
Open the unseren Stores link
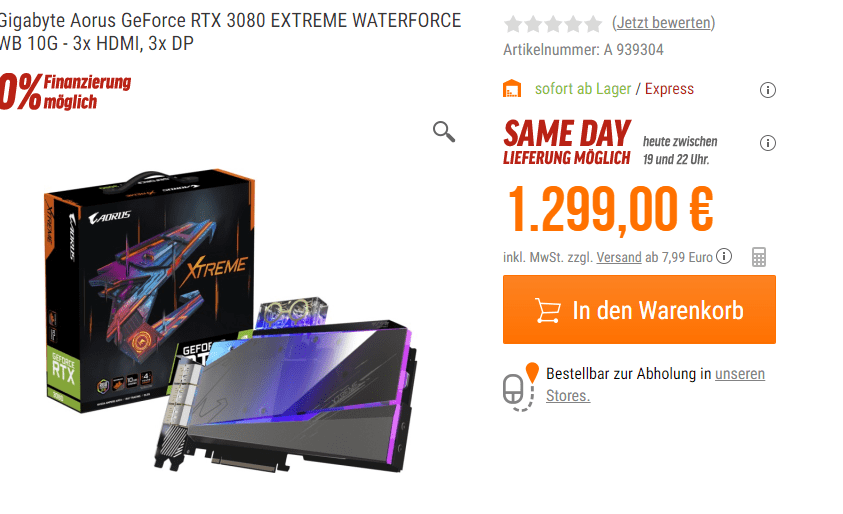[655, 384]
